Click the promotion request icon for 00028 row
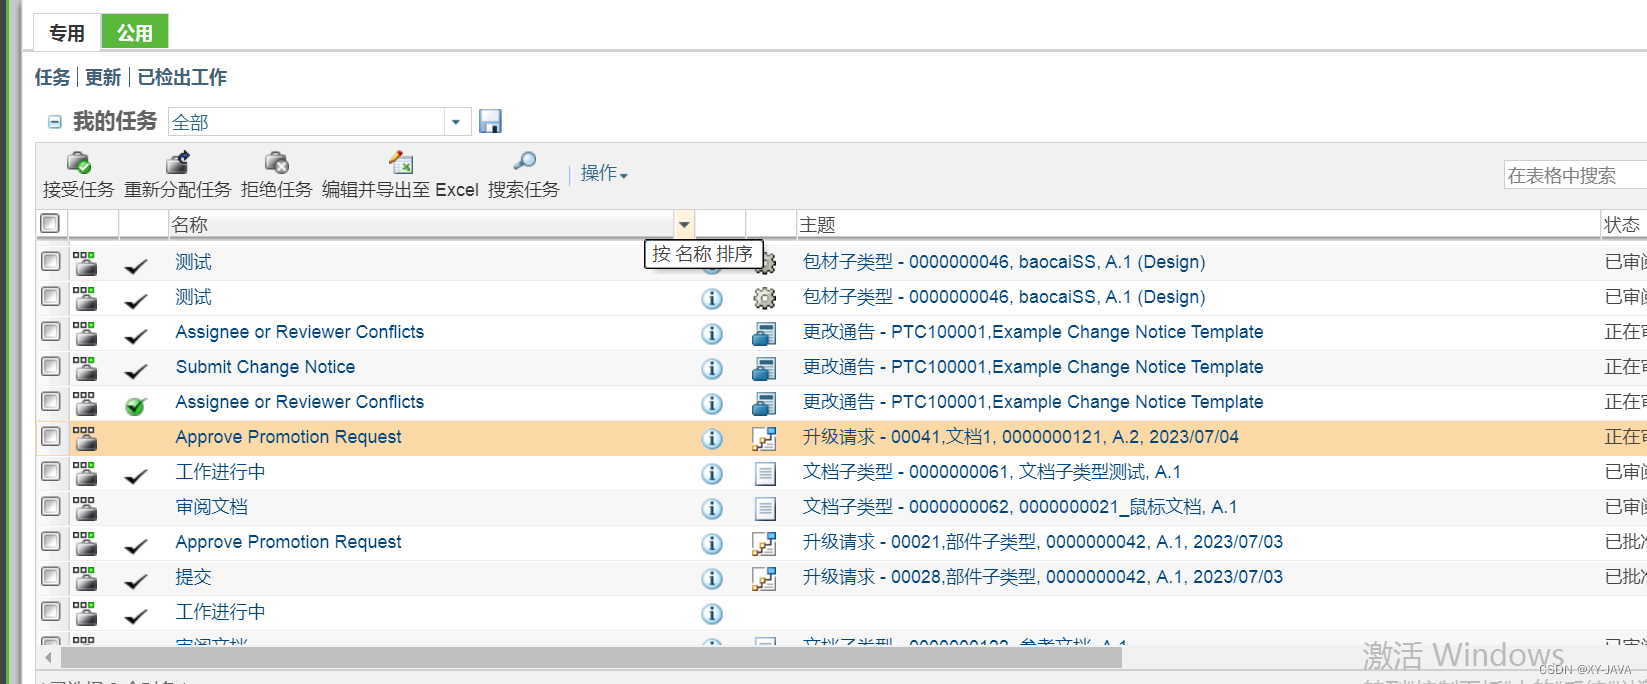This screenshot has height=684, width=1647. 764,578
